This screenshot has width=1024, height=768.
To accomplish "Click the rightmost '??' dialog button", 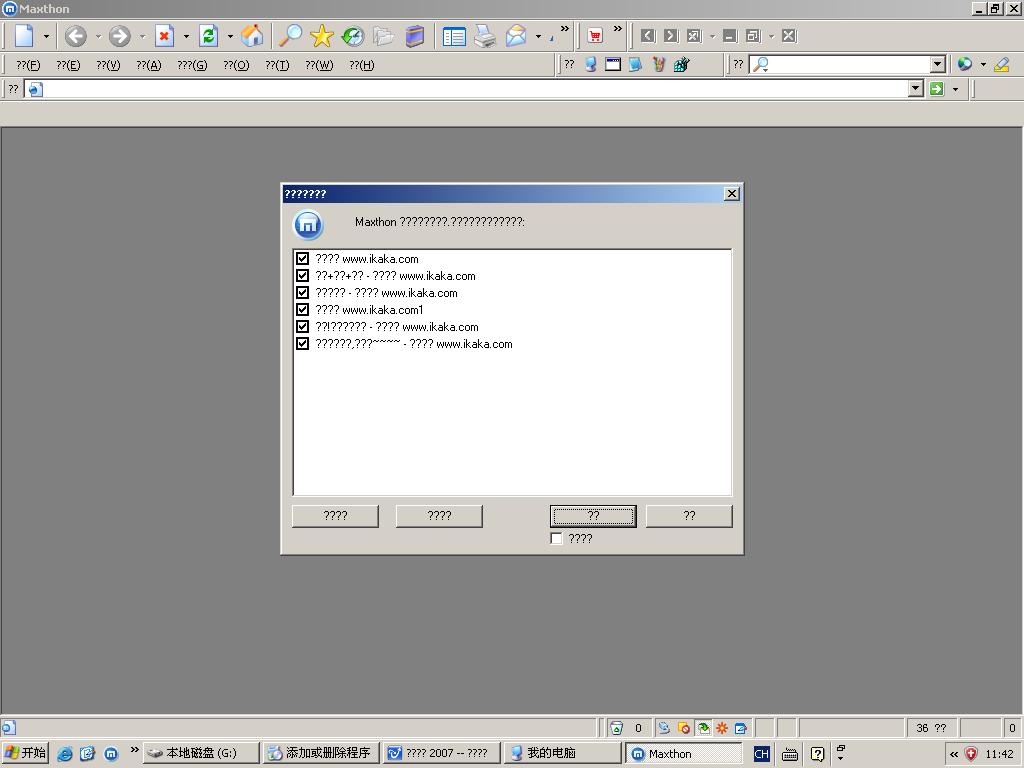I will click(x=689, y=516).
